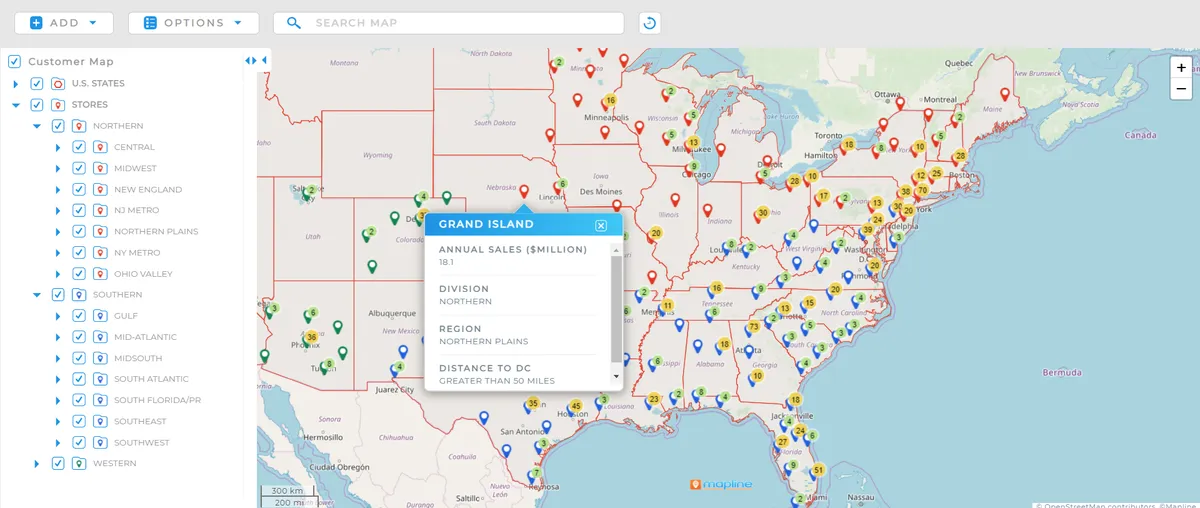
Task: Zoom out with the minus button
Action: 1181,89
